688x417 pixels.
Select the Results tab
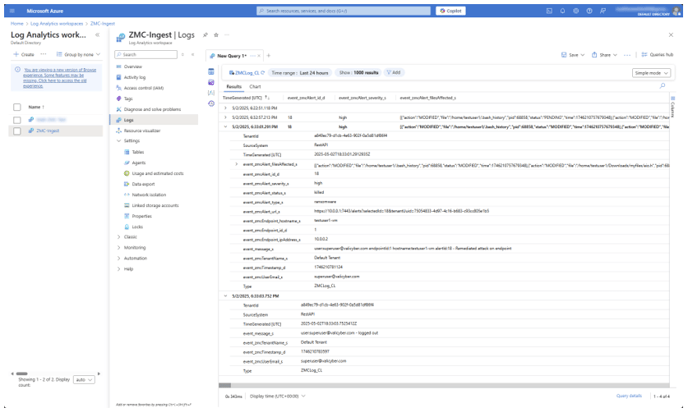234,87
